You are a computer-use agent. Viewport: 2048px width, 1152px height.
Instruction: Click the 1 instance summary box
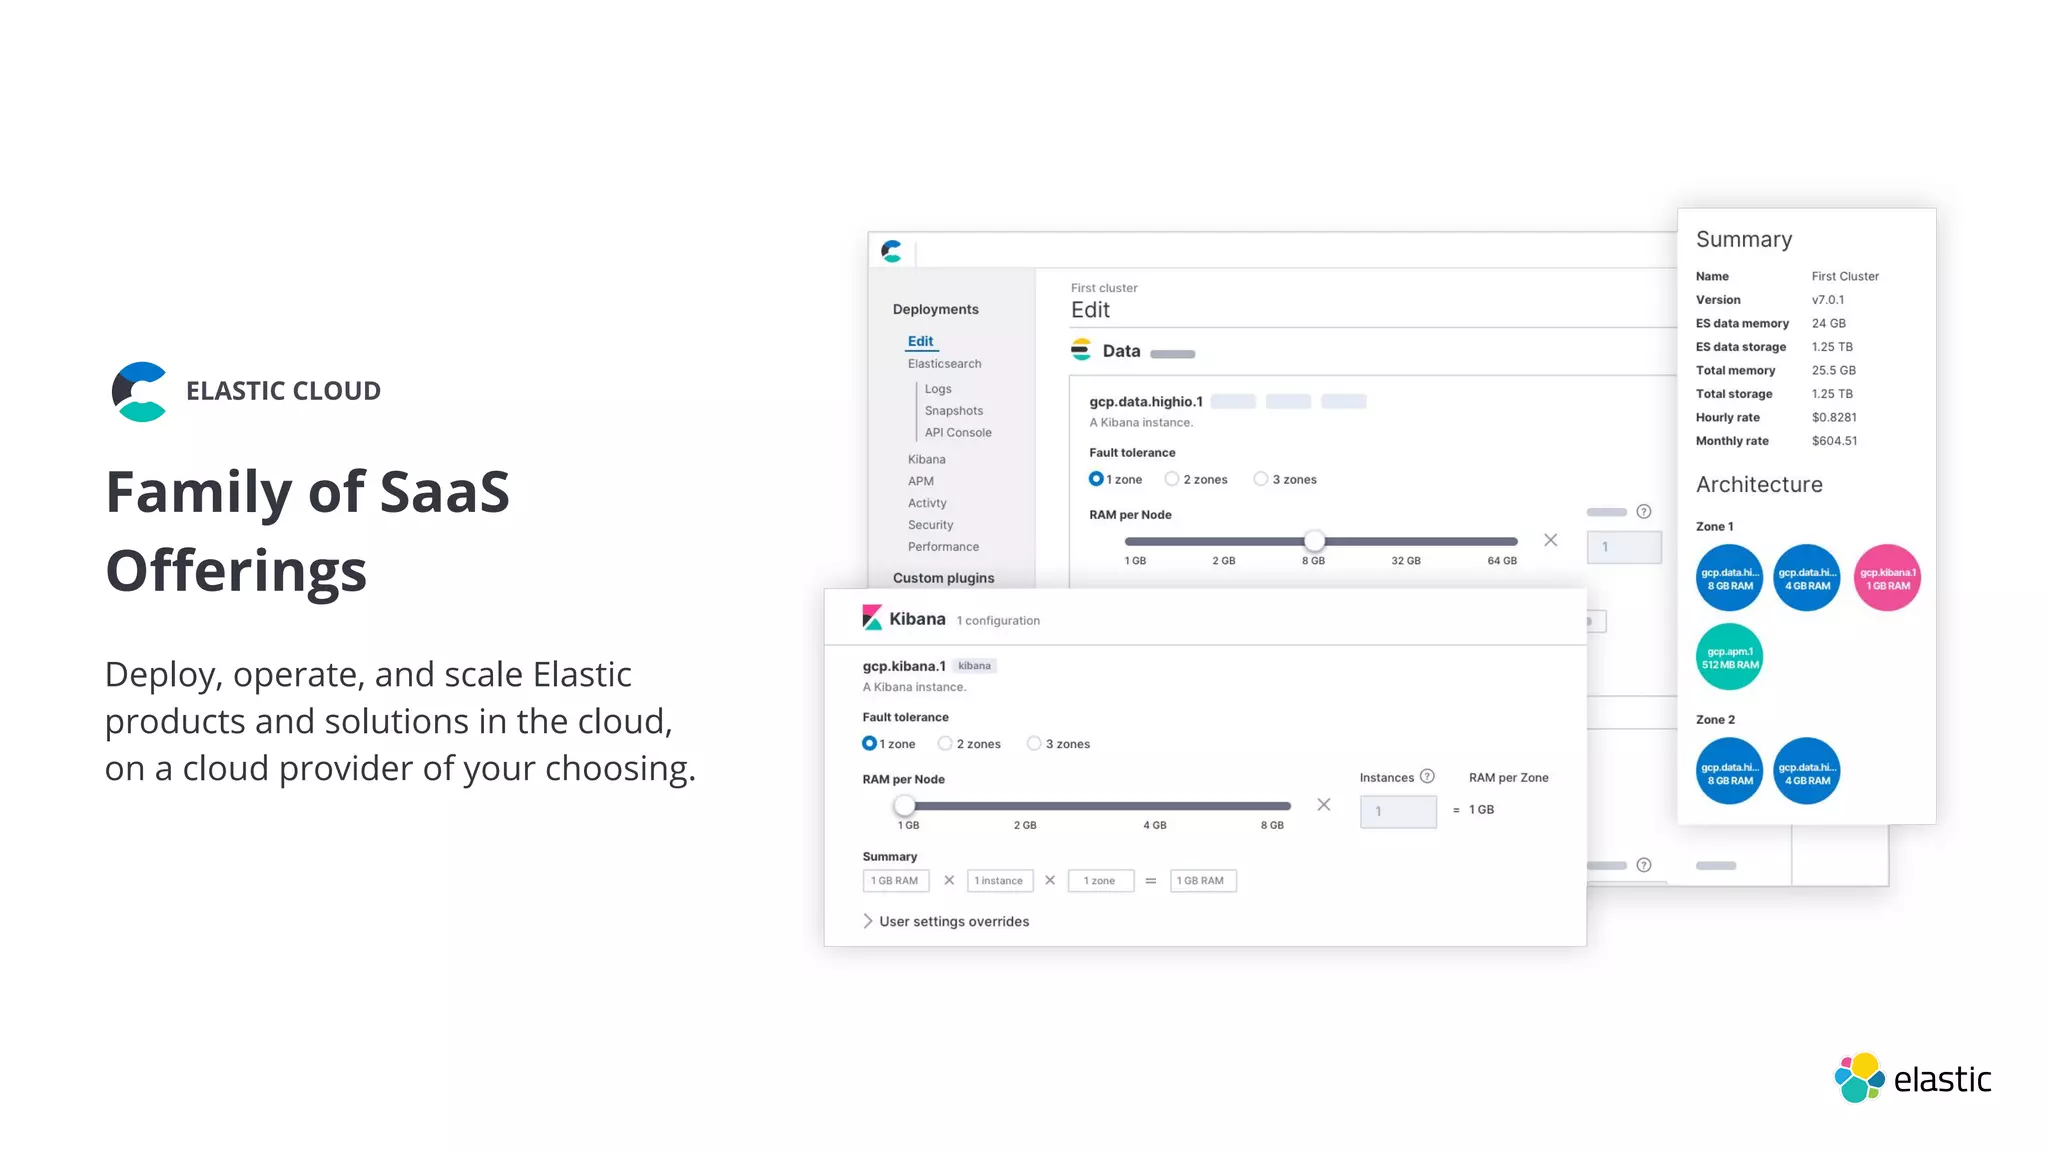(999, 881)
